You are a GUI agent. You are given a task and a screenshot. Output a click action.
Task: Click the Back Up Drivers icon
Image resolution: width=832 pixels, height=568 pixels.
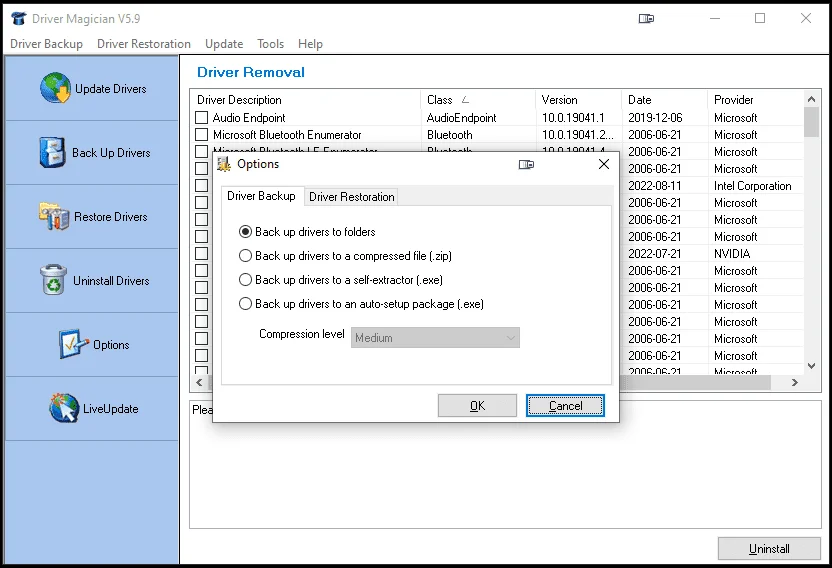pyautogui.click(x=52, y=152)
